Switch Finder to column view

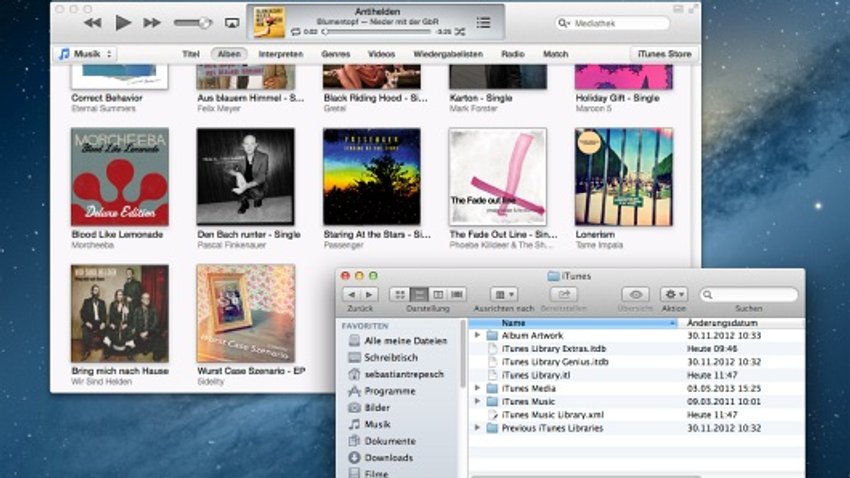pyautogui.click(x=438, y=294)
